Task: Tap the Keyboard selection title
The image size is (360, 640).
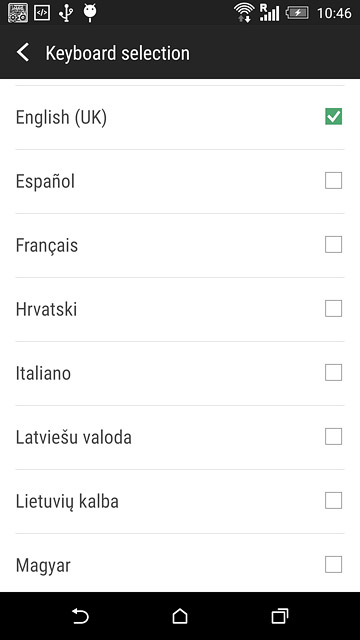Action: point(118,53)
